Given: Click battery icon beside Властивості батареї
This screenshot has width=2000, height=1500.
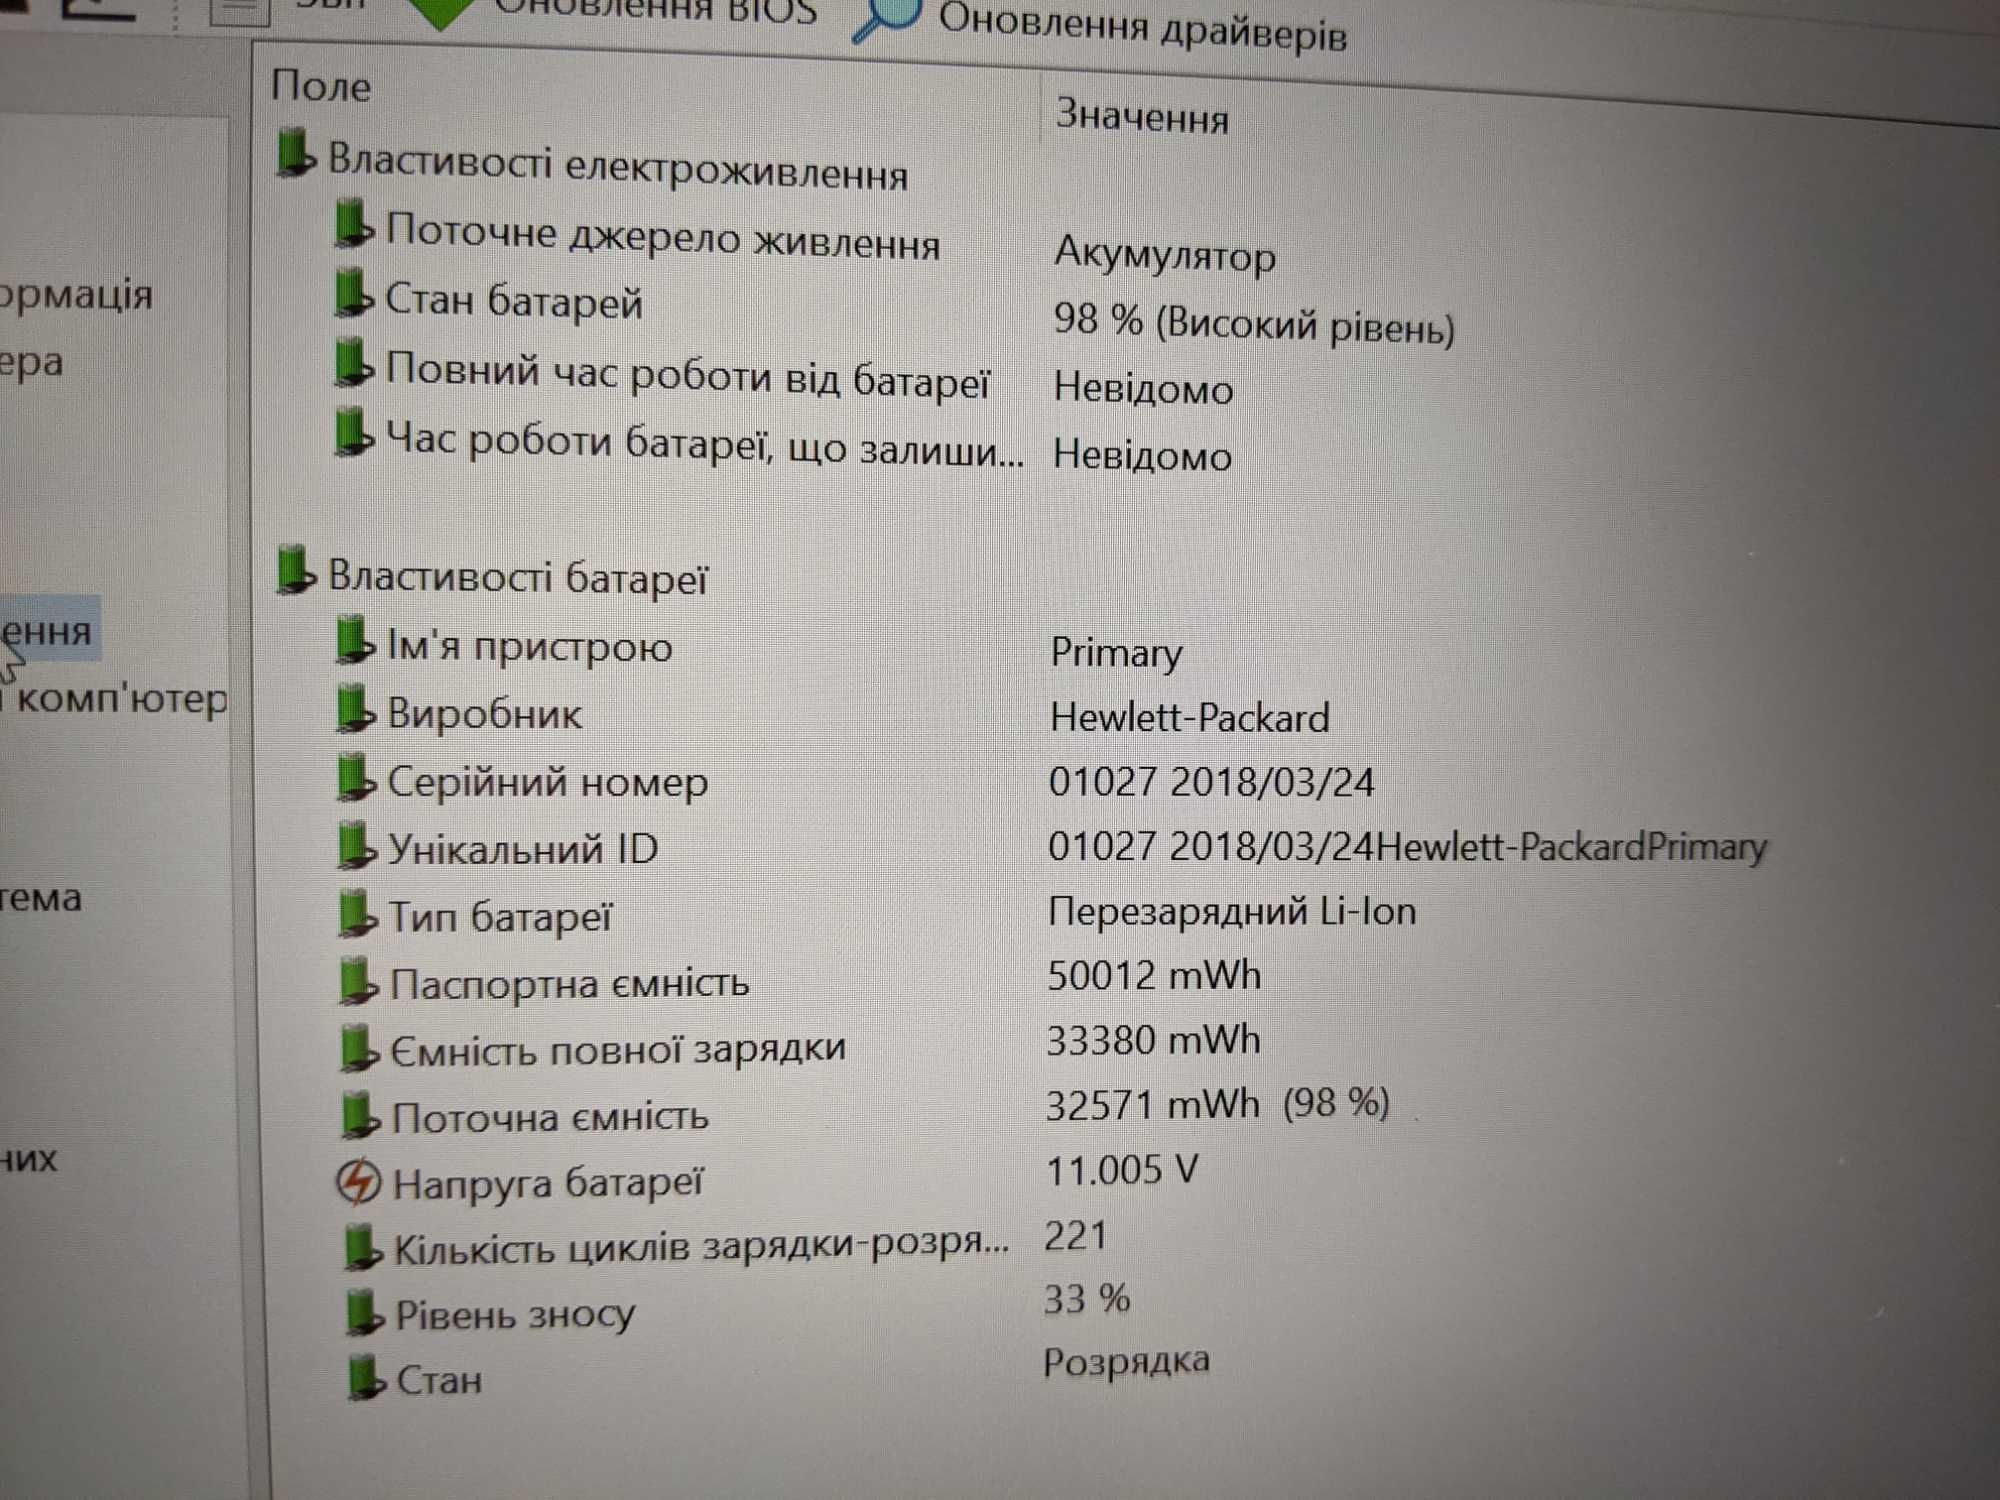Looking at the screenshot, I should [x=295, y=569].
